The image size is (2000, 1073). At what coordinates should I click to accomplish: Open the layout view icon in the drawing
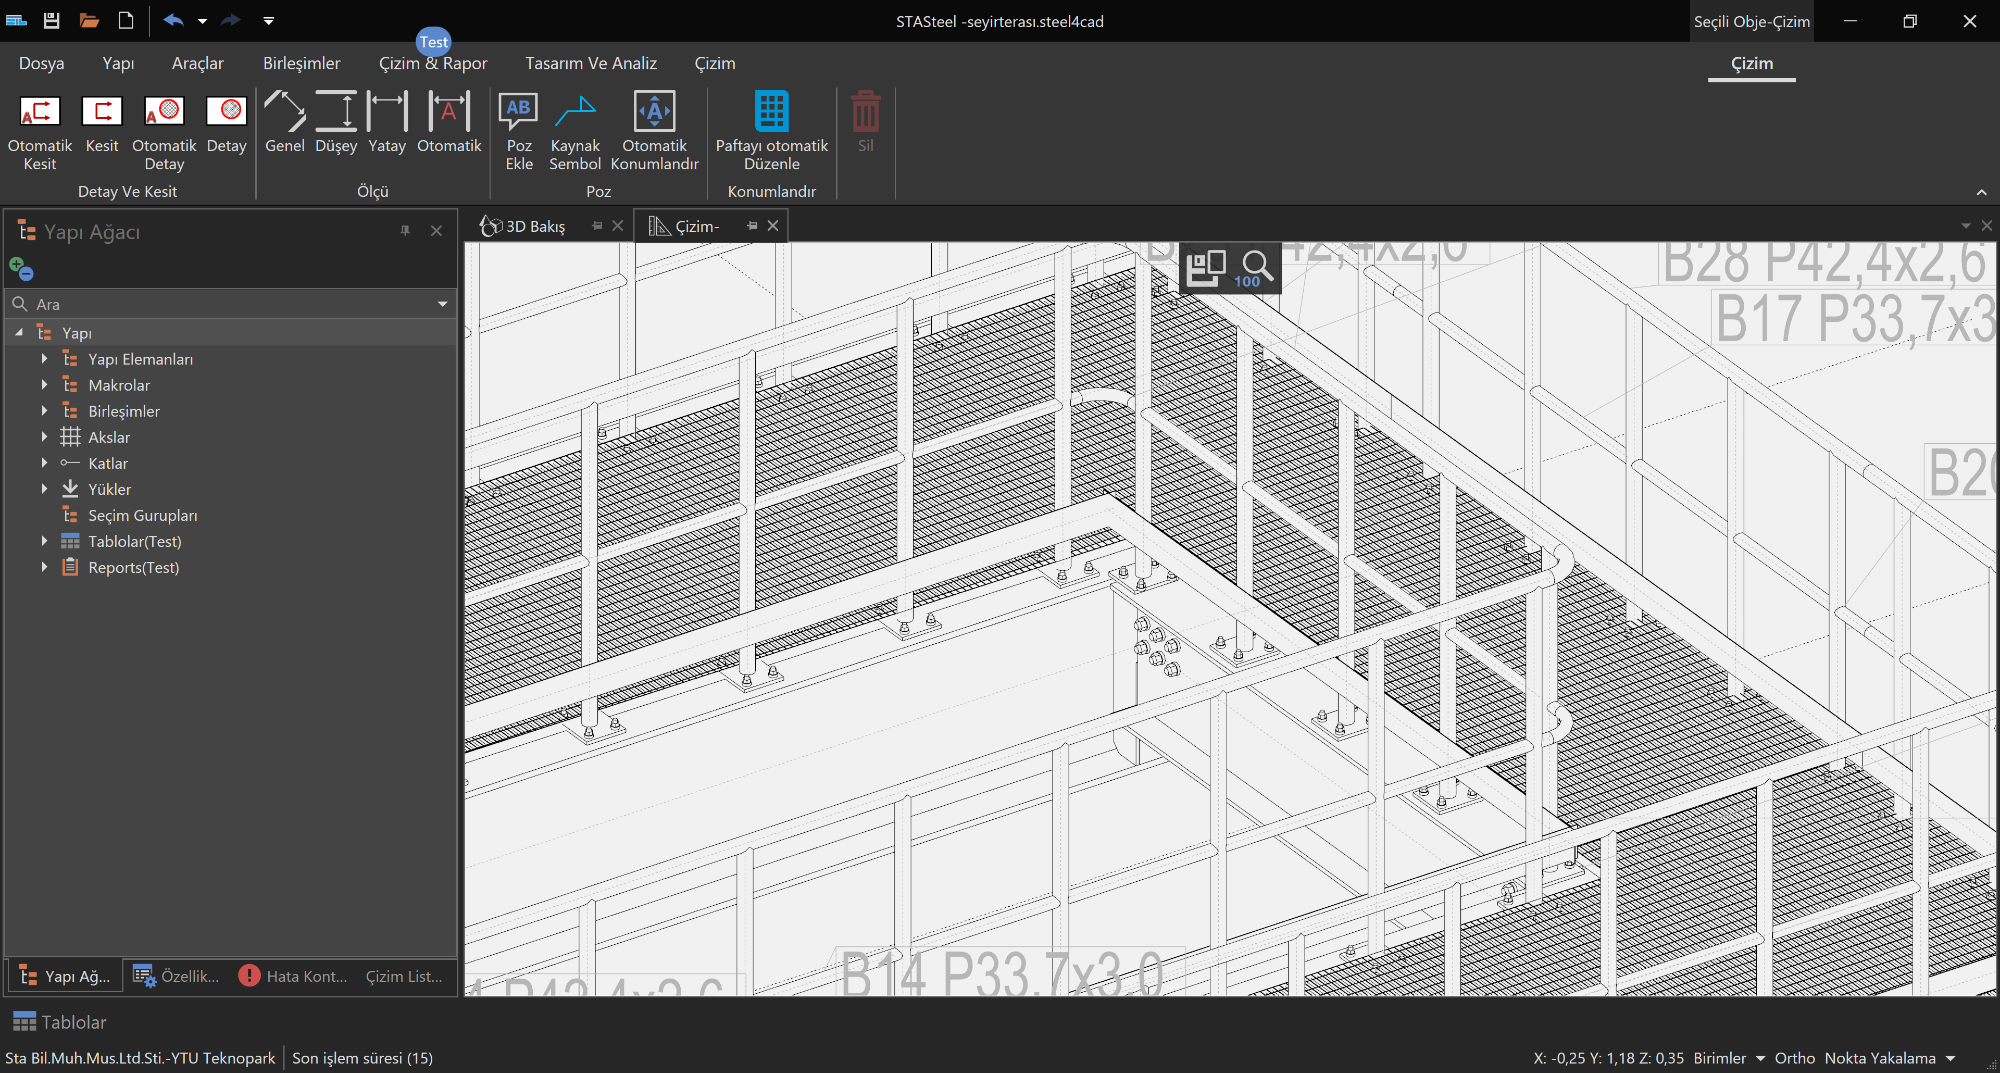point(1205,268)
